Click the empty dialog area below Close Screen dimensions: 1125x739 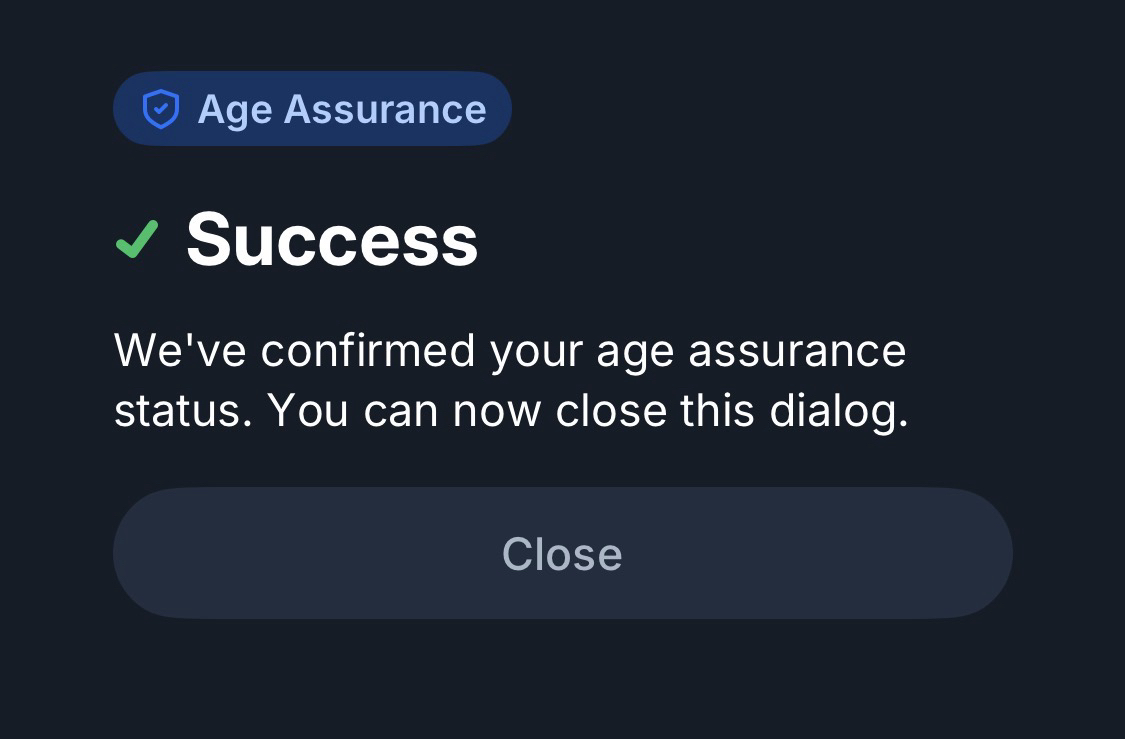point(562,680)
